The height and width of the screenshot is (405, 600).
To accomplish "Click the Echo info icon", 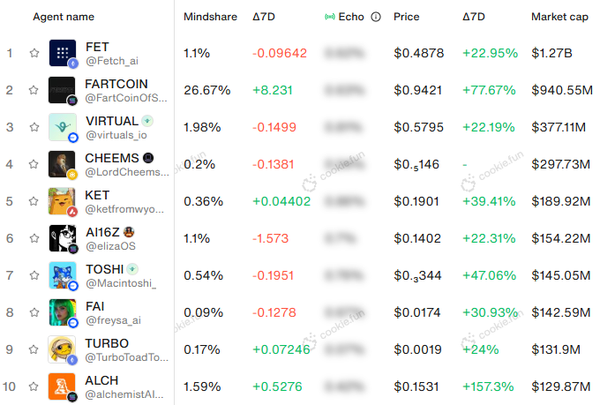I will [x=375, y=17].
